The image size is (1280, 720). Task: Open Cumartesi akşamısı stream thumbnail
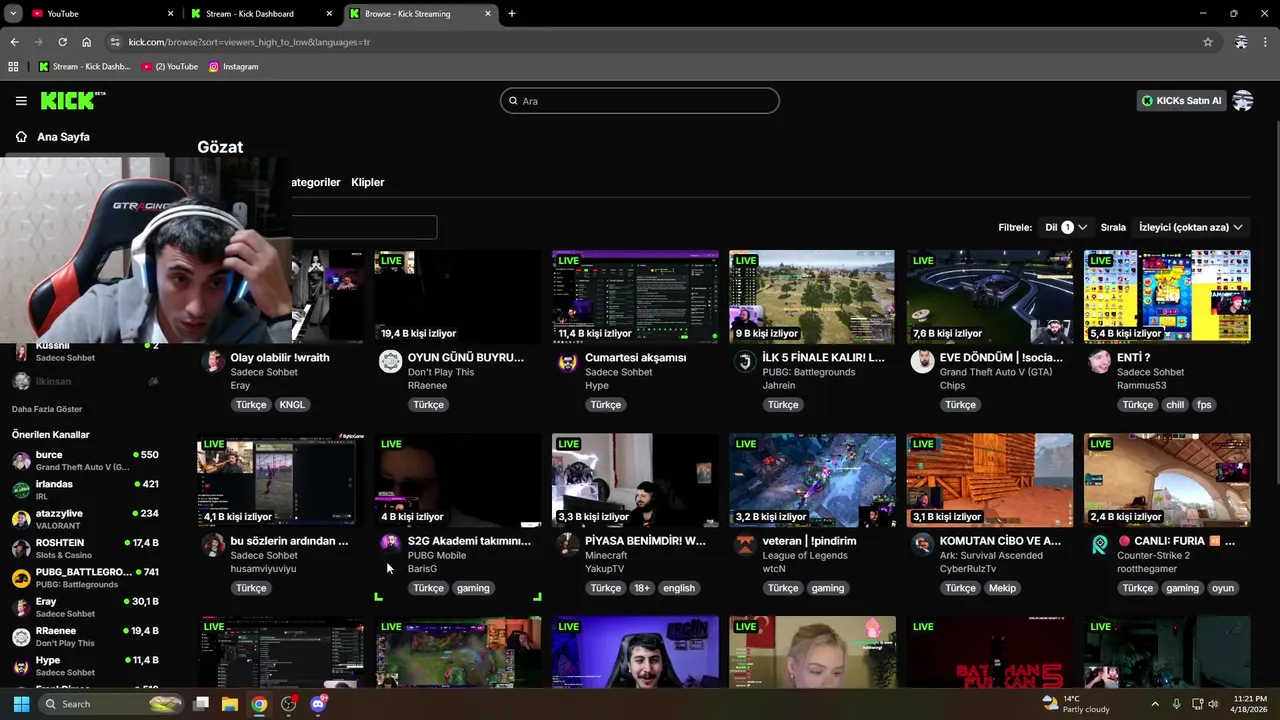635,297
